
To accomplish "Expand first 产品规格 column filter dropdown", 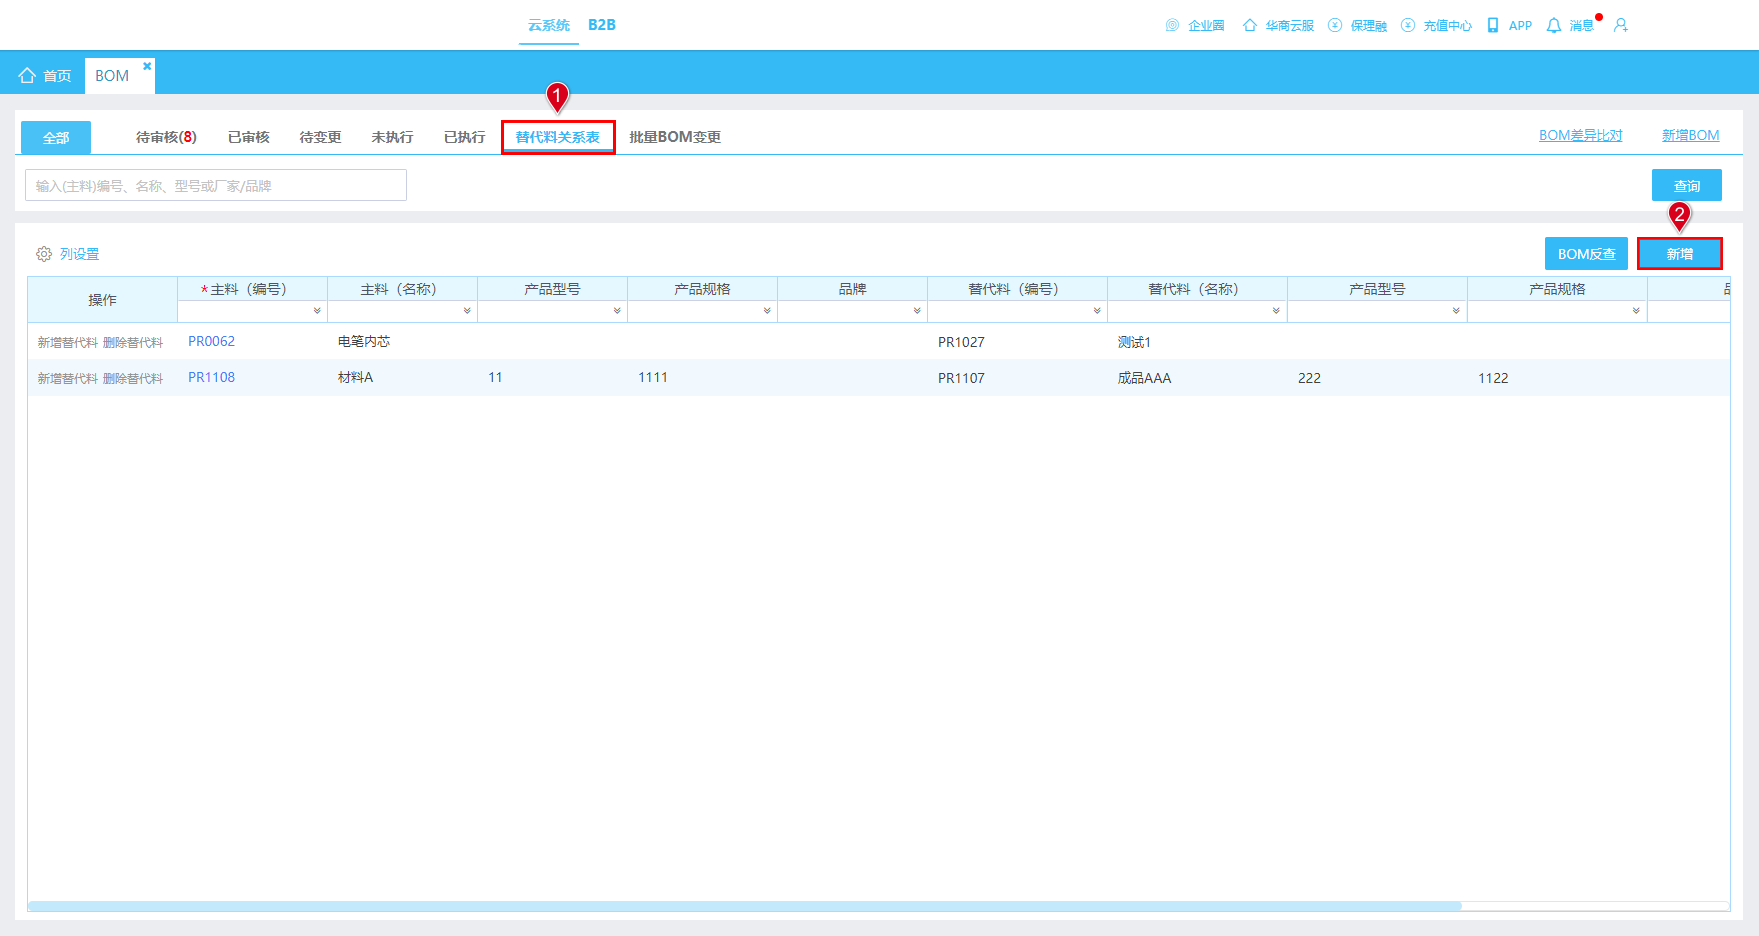I will pos(767,311).
